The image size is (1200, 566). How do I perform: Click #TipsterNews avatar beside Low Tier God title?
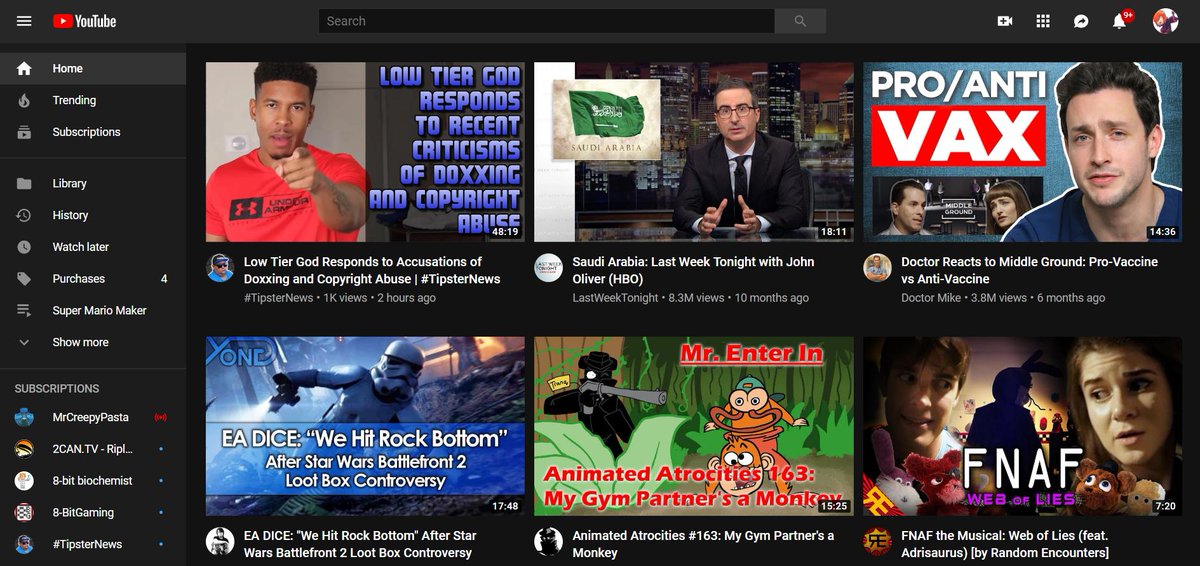point(220,267)
